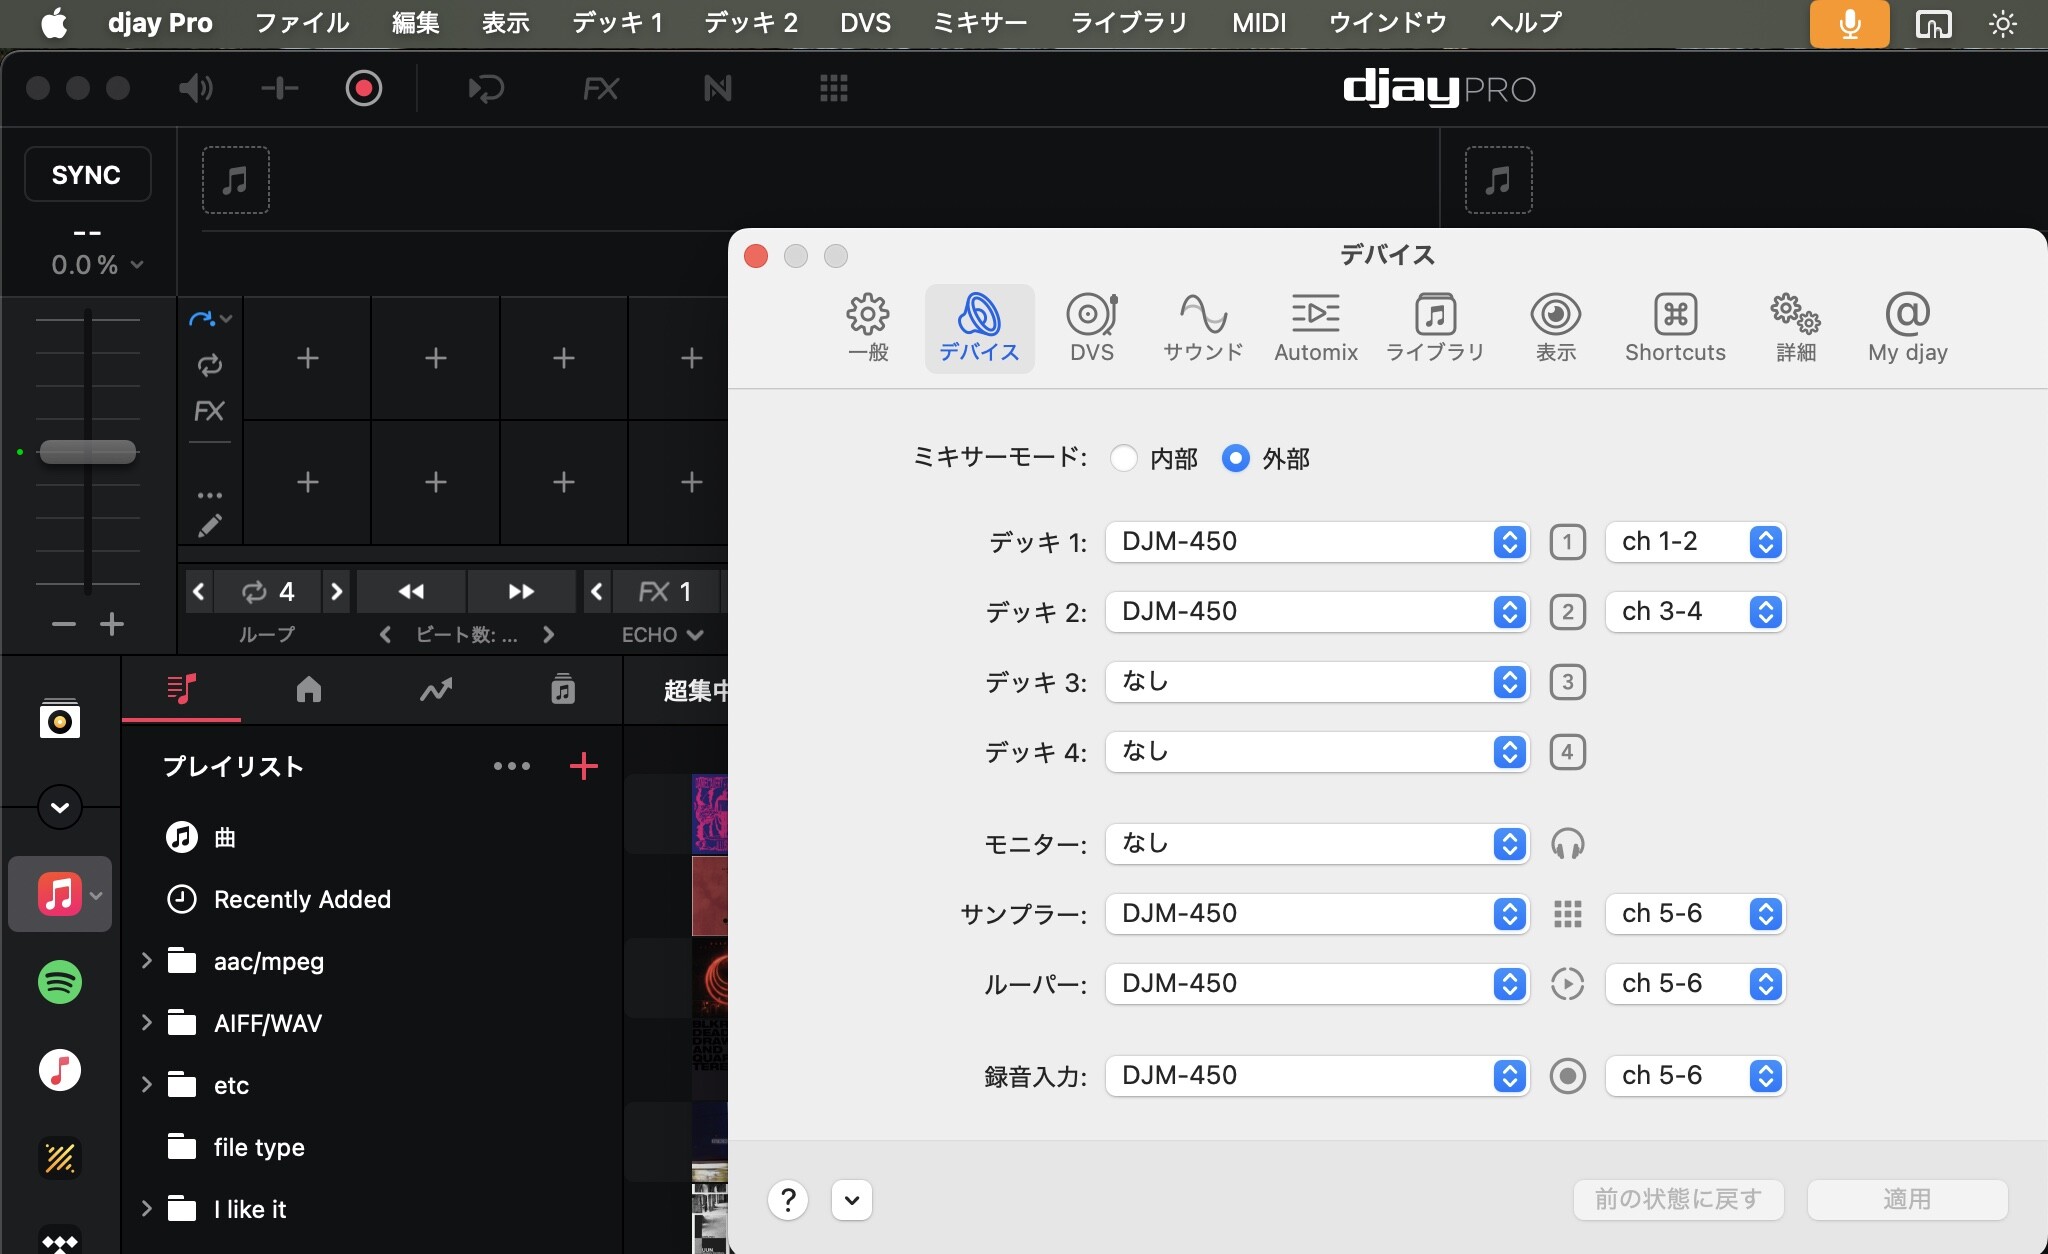
Task: Click the headphone monitor icon
Action: [1567, 844]
